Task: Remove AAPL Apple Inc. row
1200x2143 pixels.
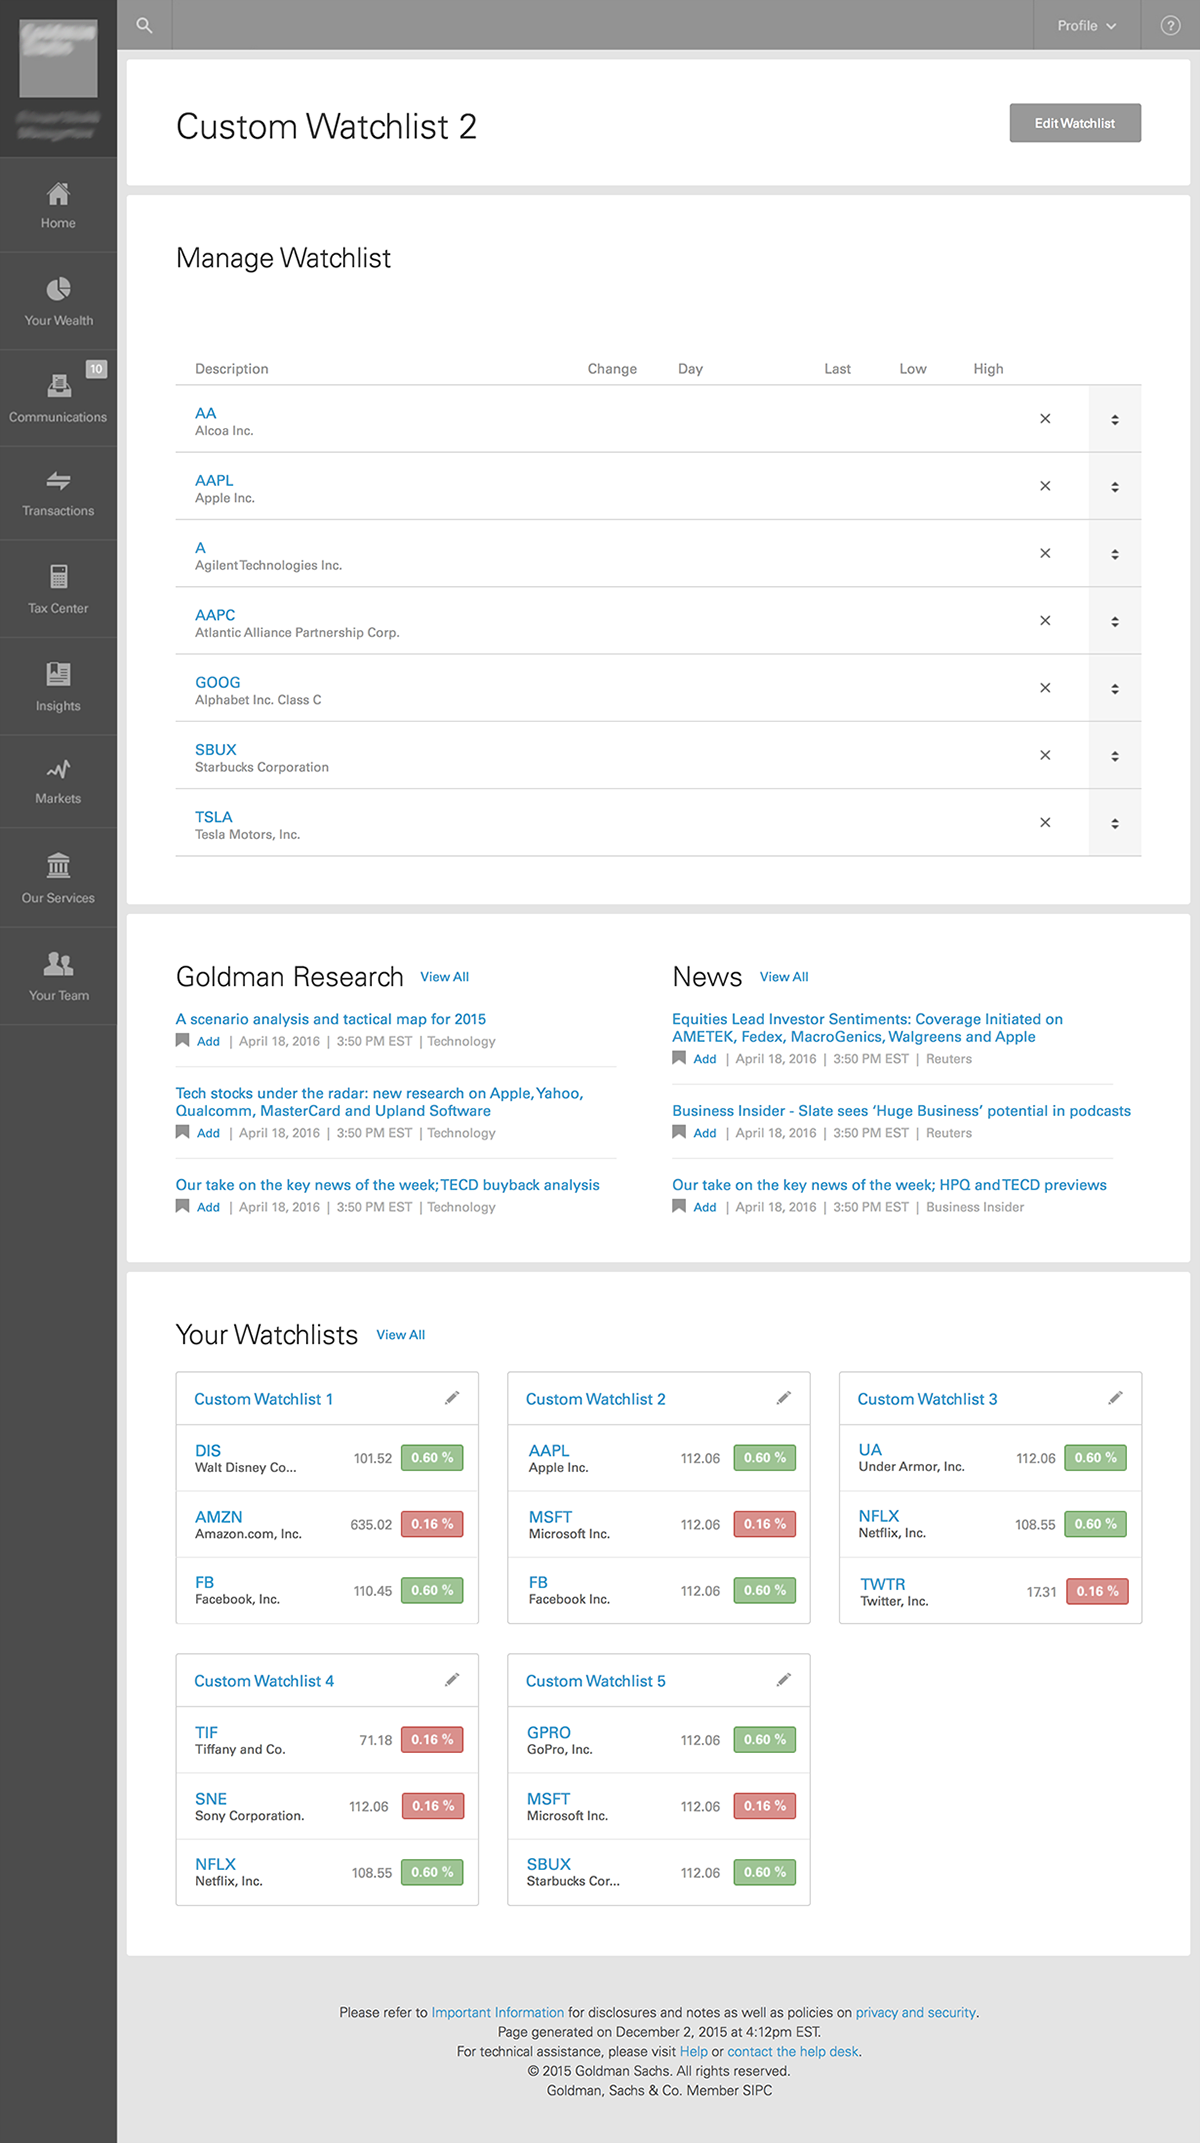Action: [1045, 486]
